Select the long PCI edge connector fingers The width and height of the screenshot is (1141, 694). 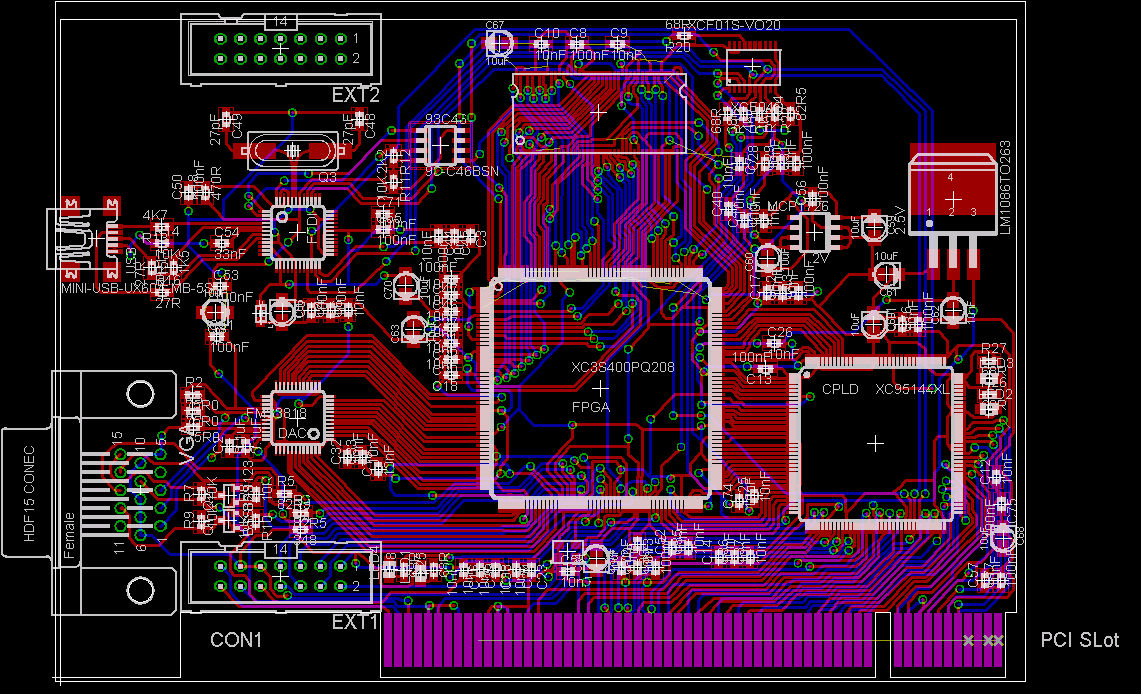[x=627, y=640]
